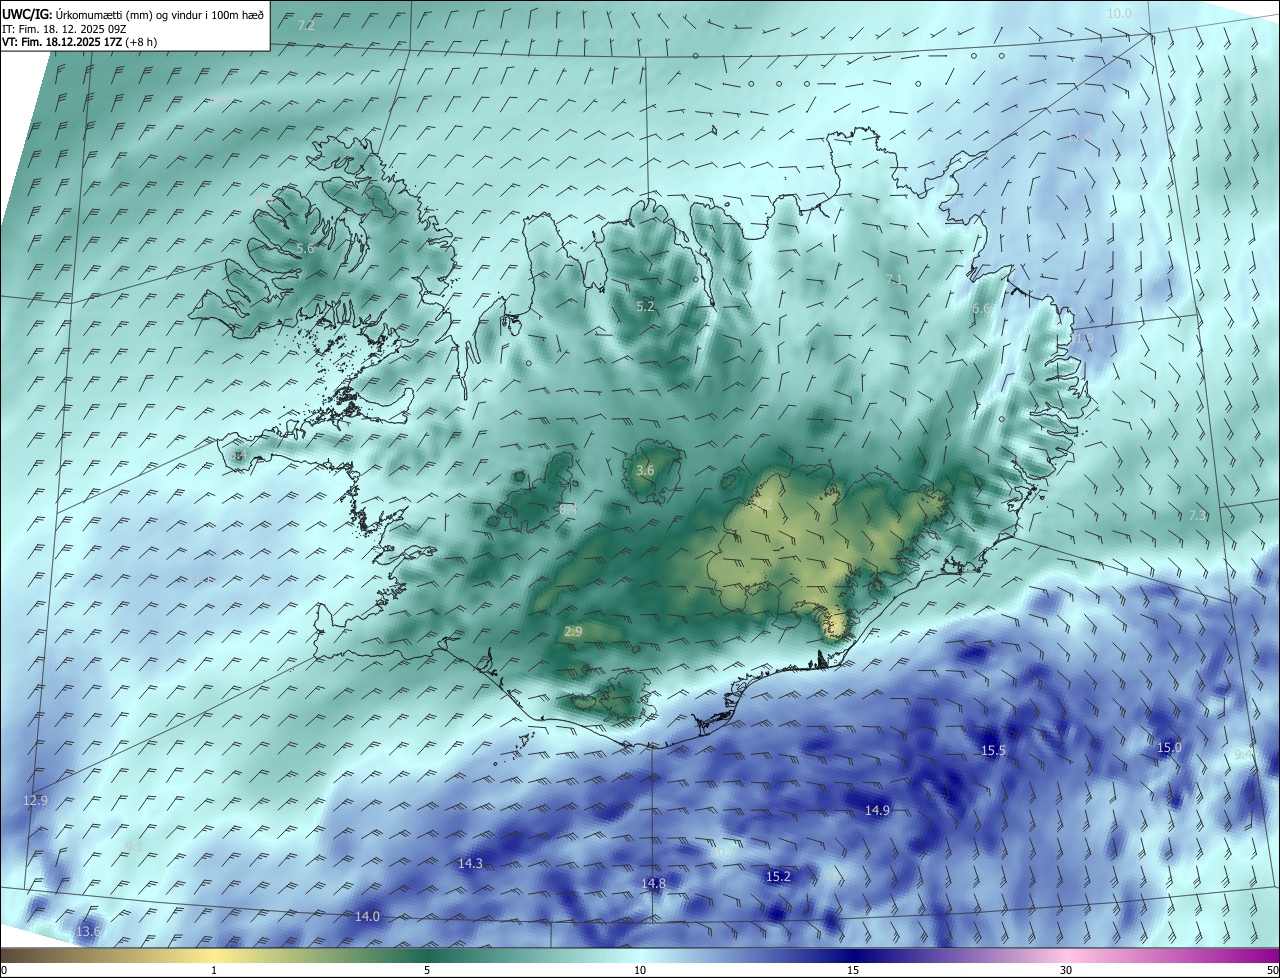The height and width of the screenshot is (978, 1280).
Task: Click the 2.9 value label in south Iceland
Action: (573, 631)
